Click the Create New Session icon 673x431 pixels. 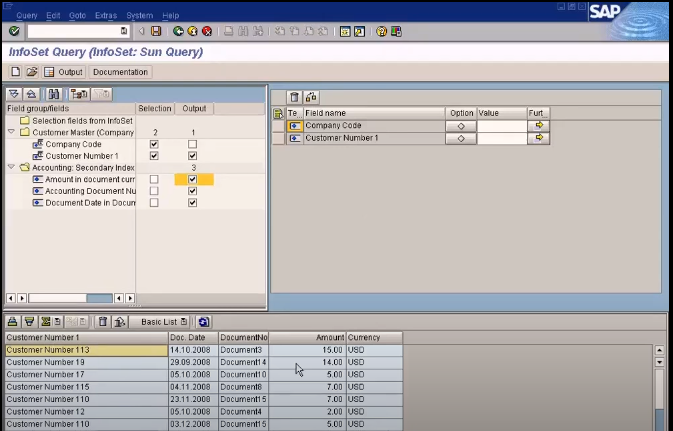[345, 31]
